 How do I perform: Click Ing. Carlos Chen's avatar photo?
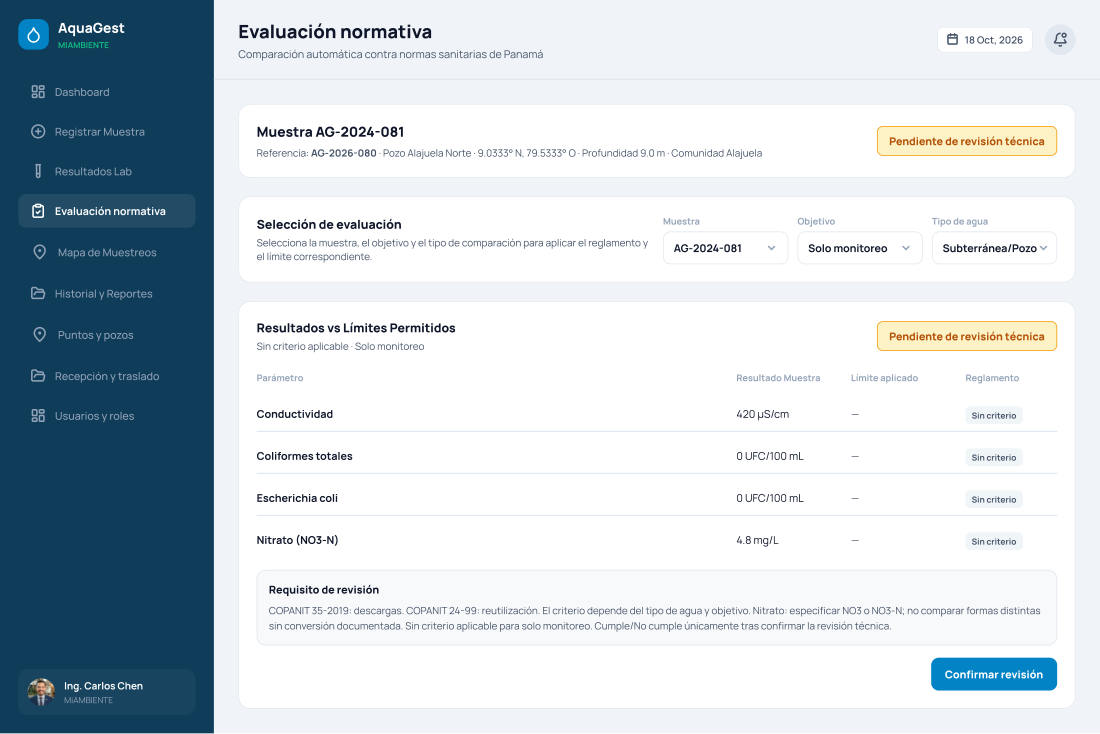(41, 692)
